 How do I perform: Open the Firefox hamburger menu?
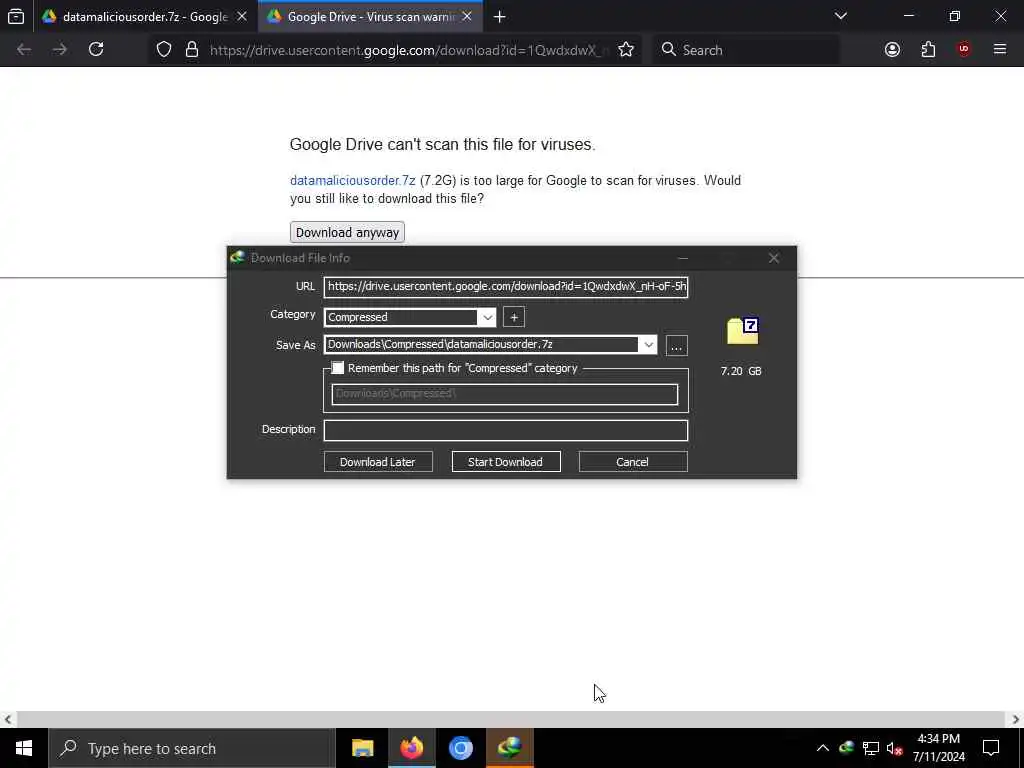point(1000,49)
